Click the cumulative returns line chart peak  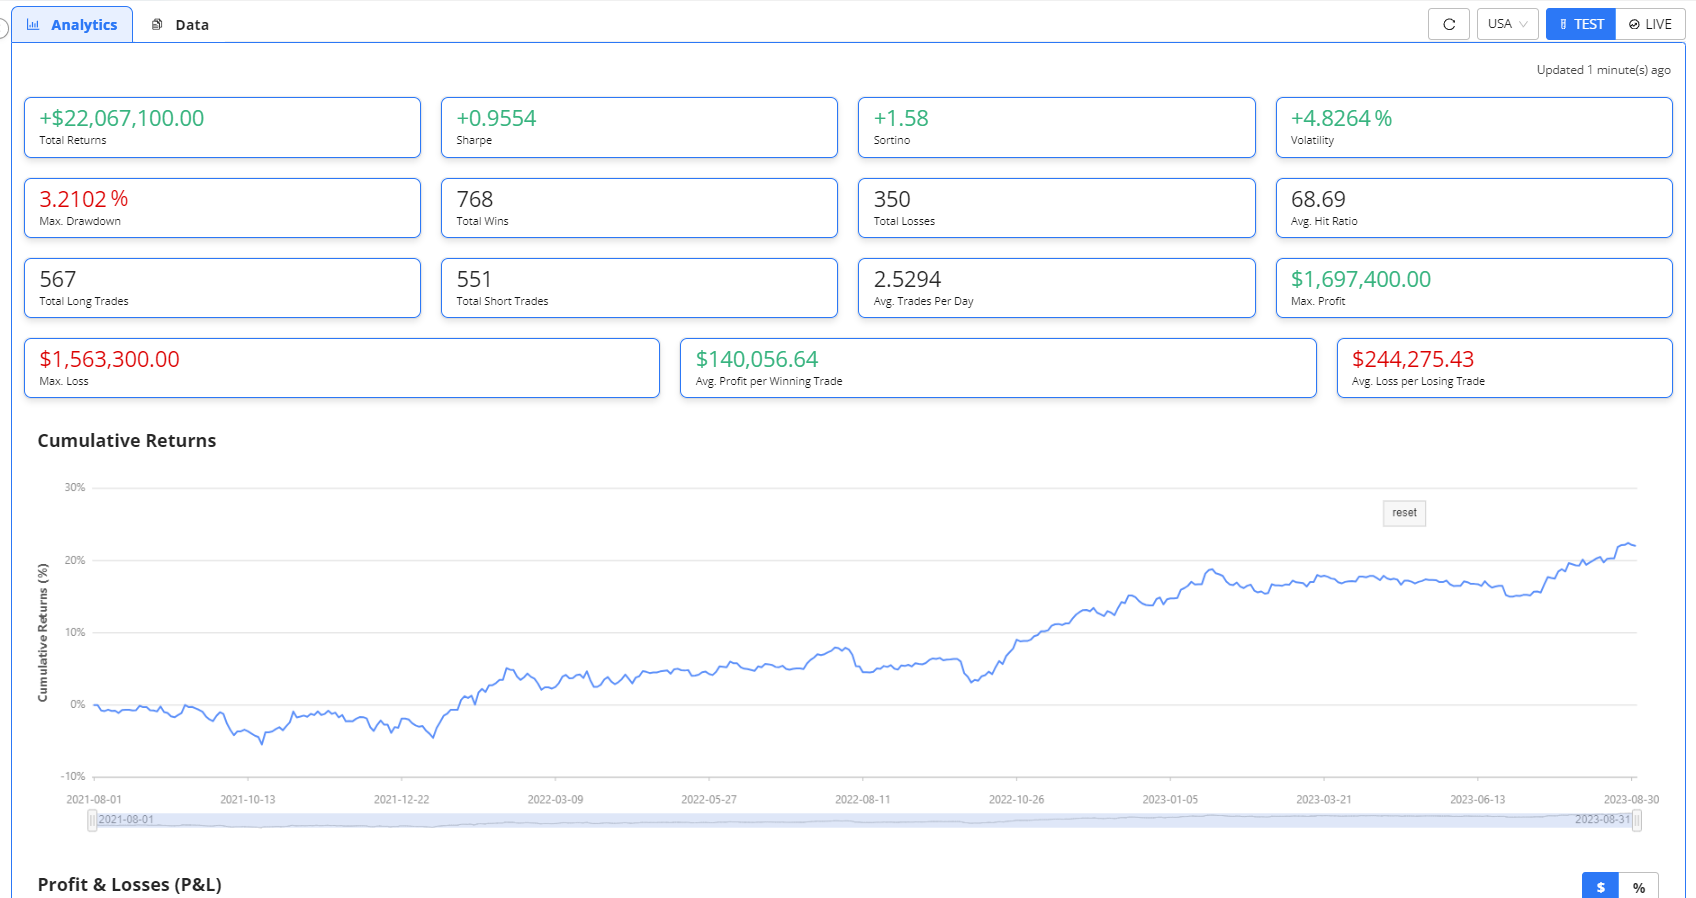1627,543
